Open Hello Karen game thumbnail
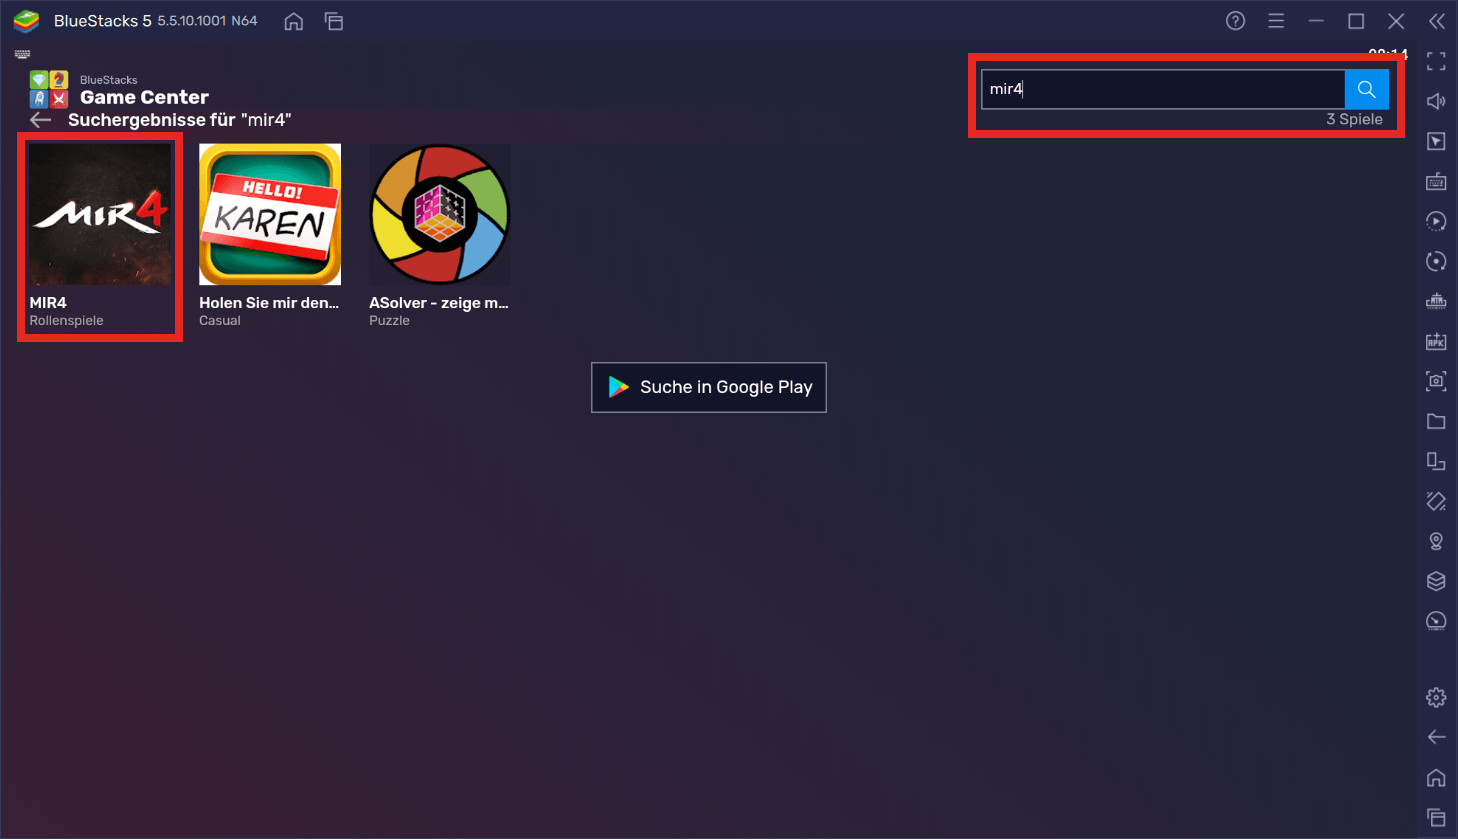The width and height of the screenshot is (1458, 839). [x=270, y=214]
